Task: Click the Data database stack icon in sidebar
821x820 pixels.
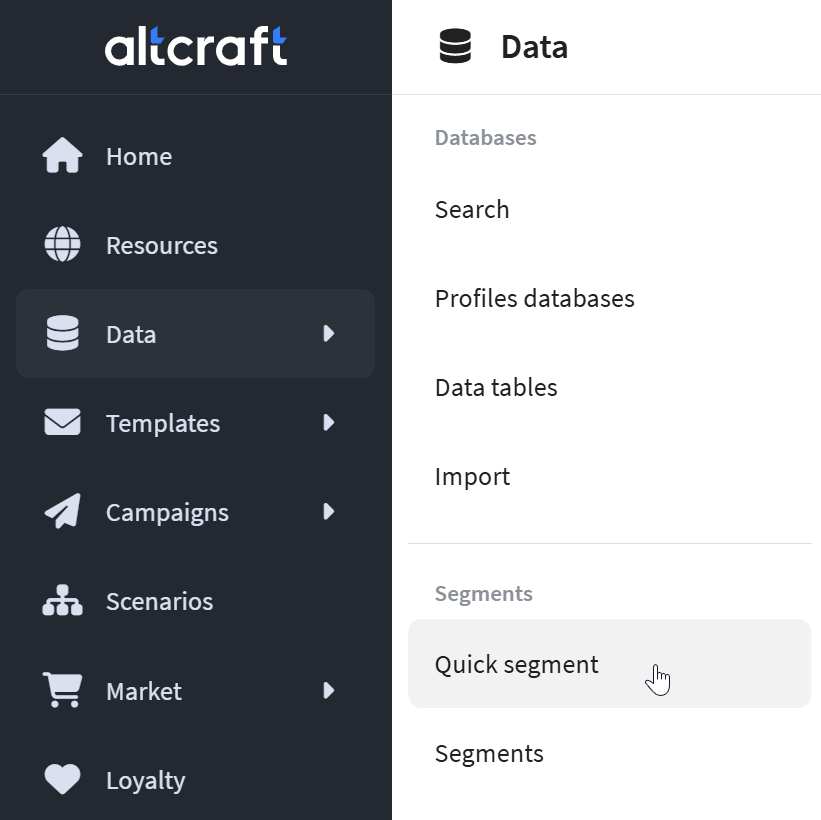Action: [62, 333]
